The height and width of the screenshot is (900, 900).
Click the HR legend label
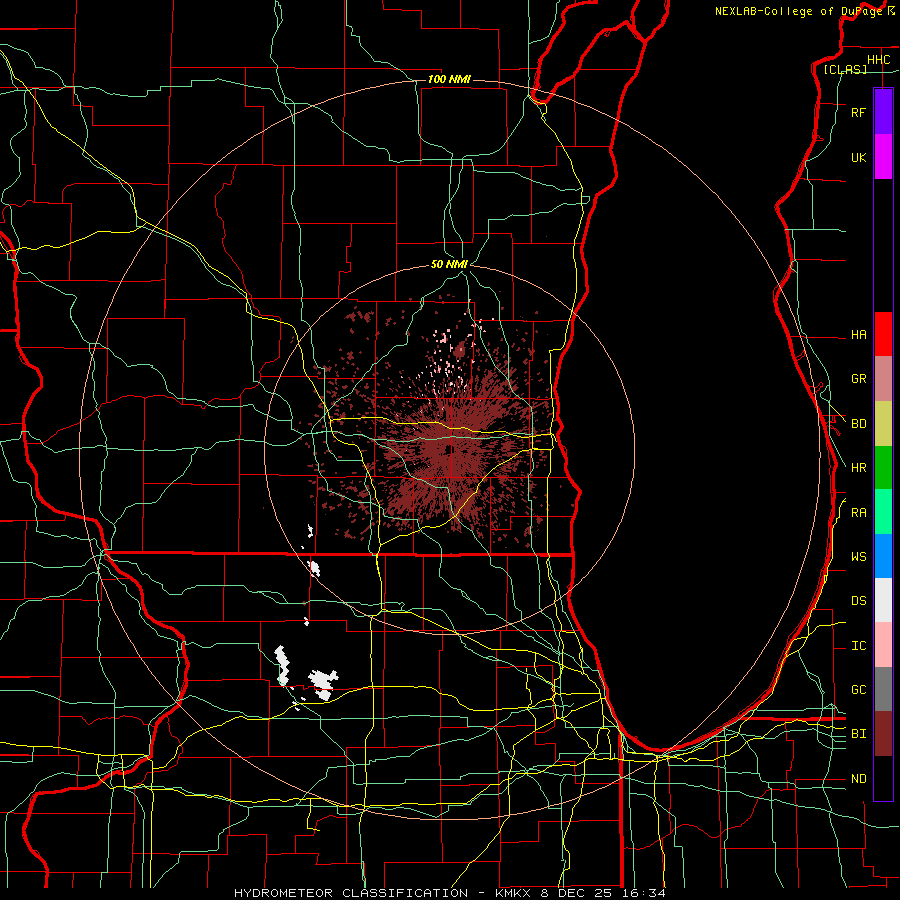[x=858, y=468]
